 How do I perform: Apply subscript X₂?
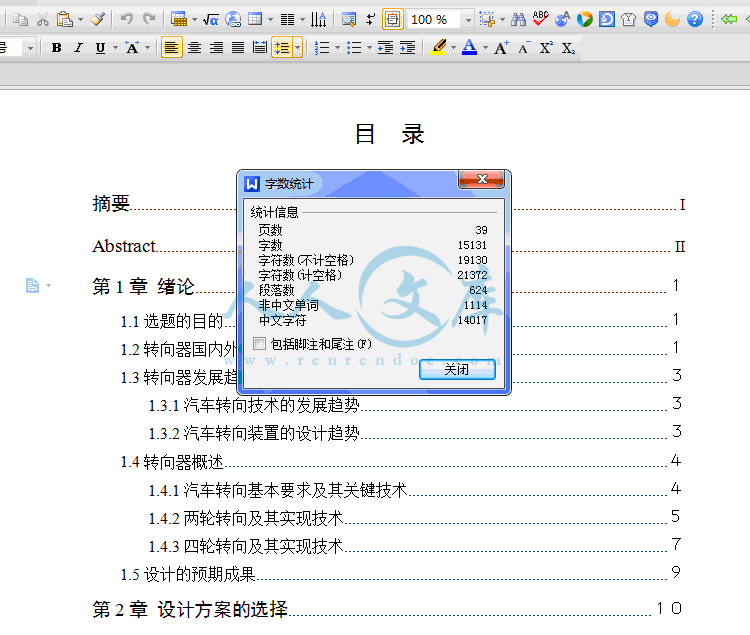(568, 48)
